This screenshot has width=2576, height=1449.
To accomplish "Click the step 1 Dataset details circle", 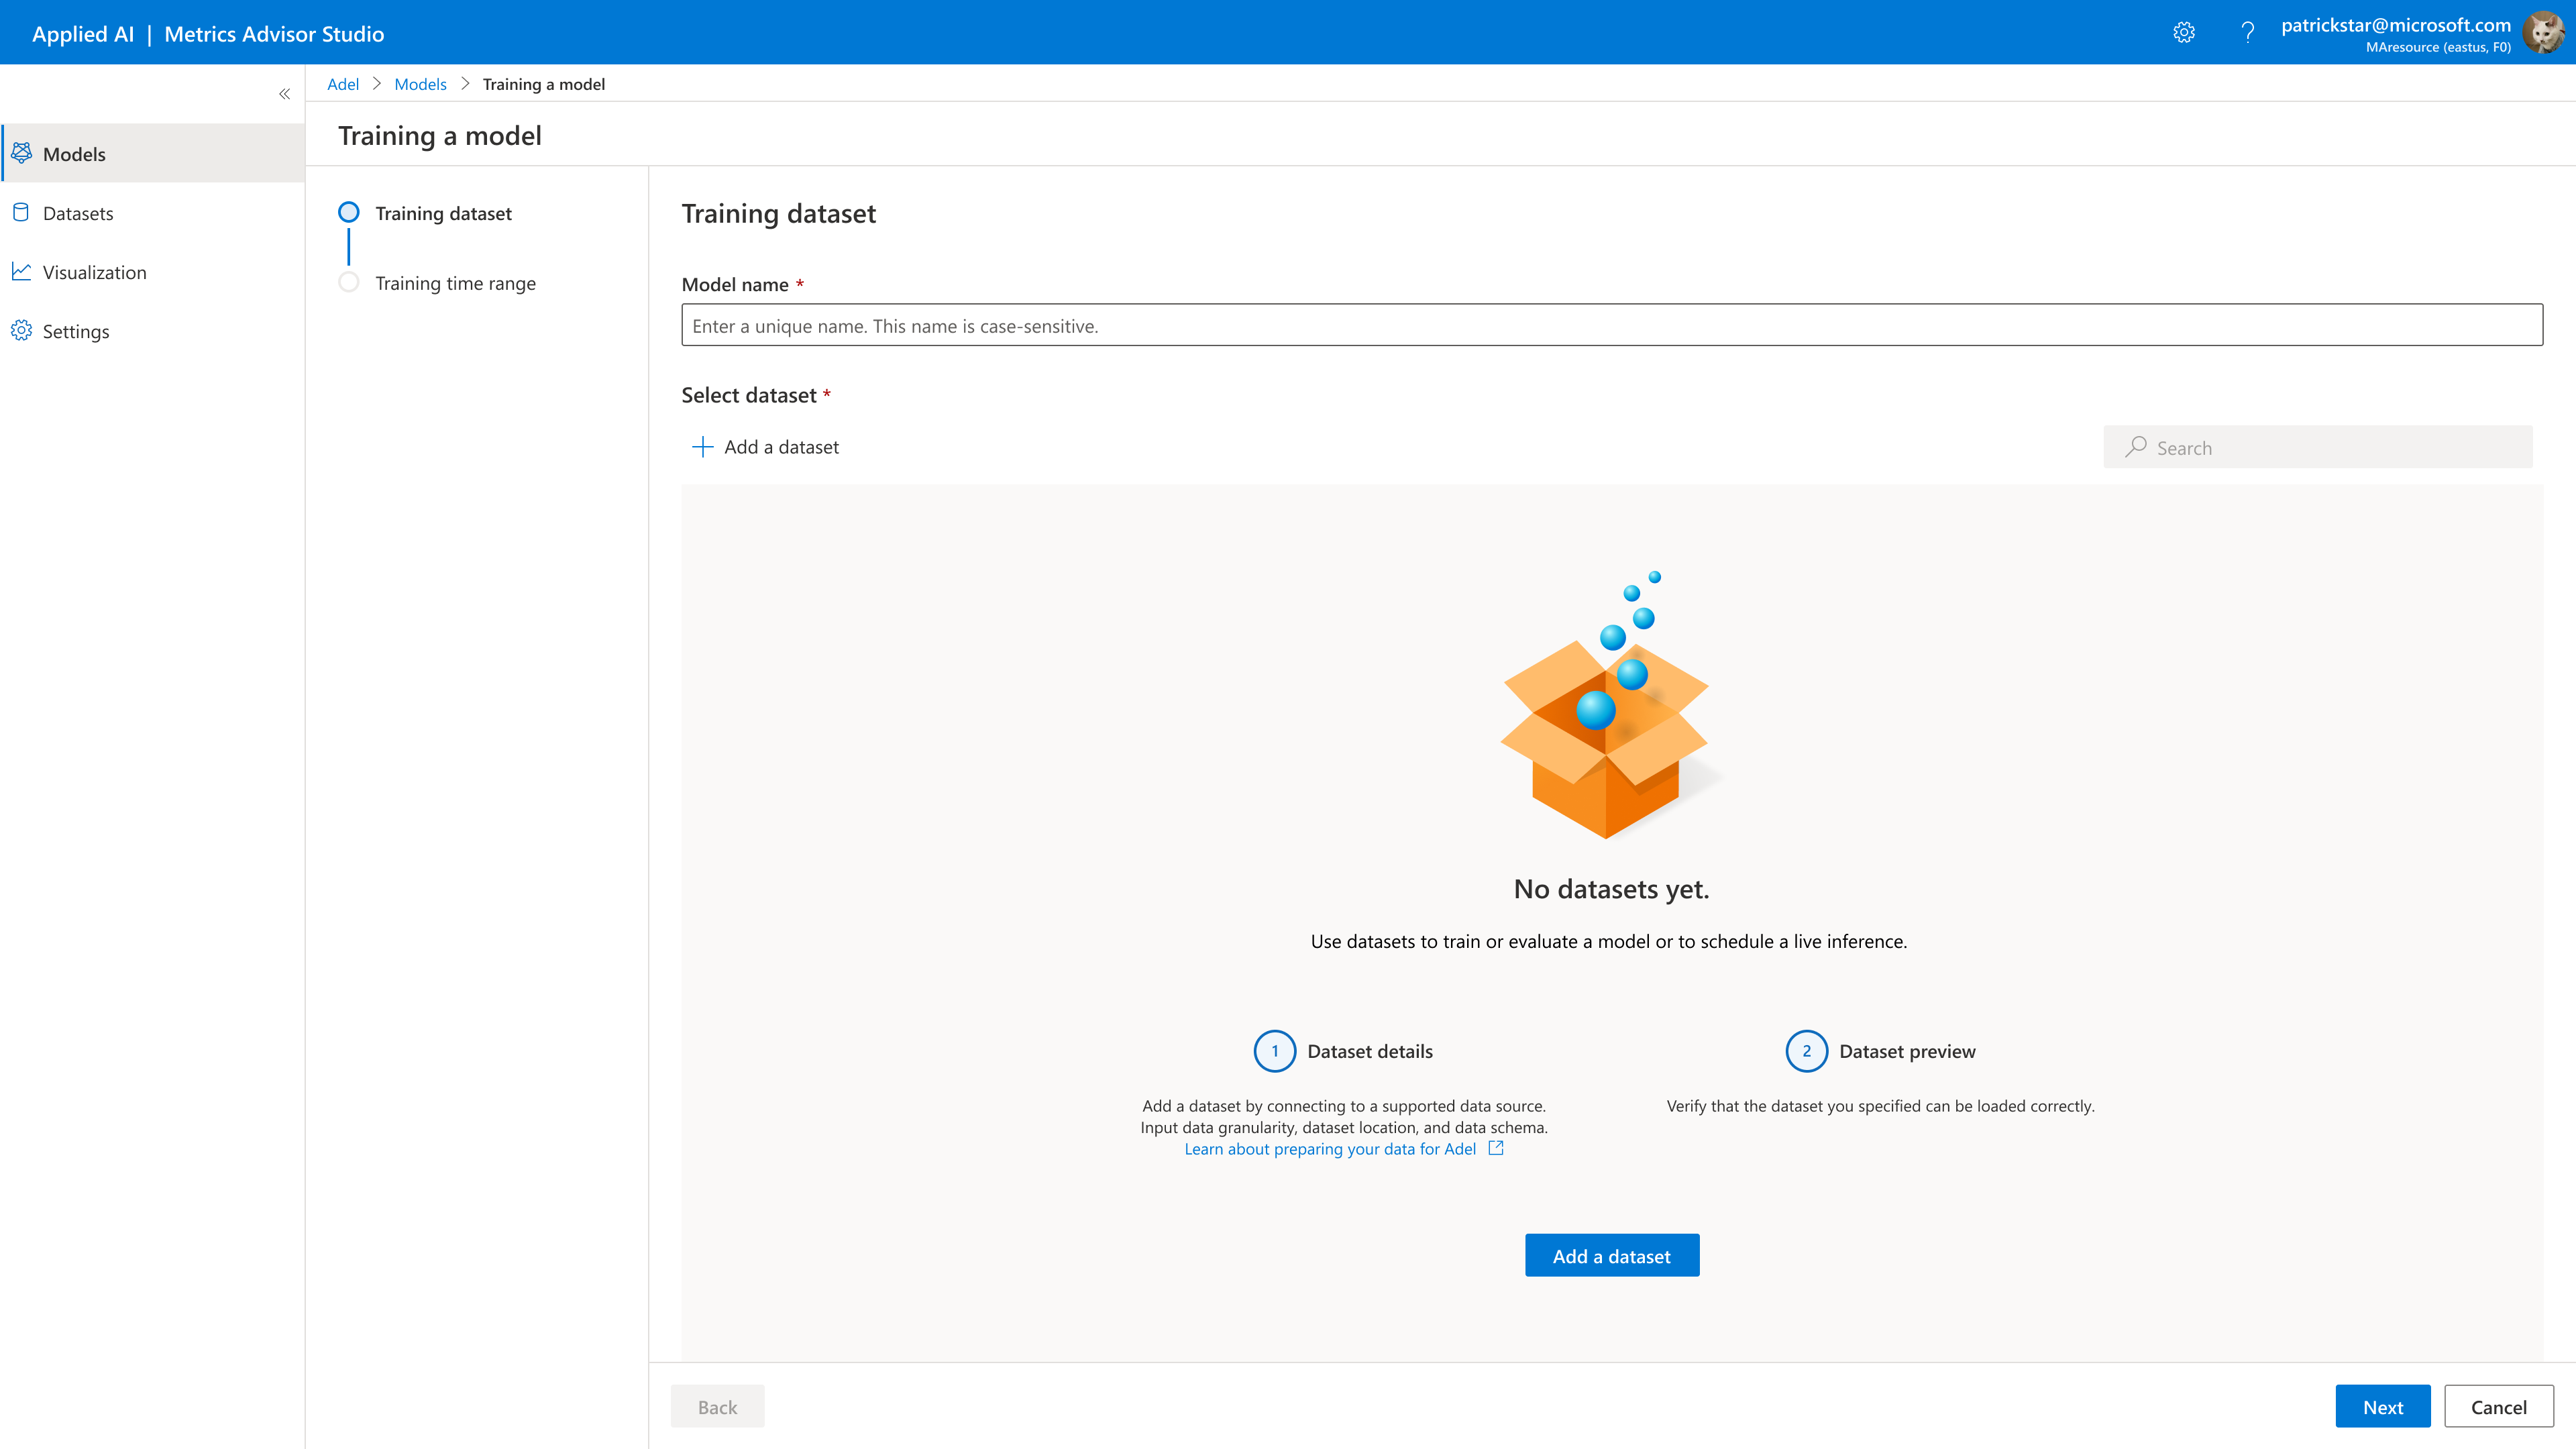I will click(1274, 1051).
